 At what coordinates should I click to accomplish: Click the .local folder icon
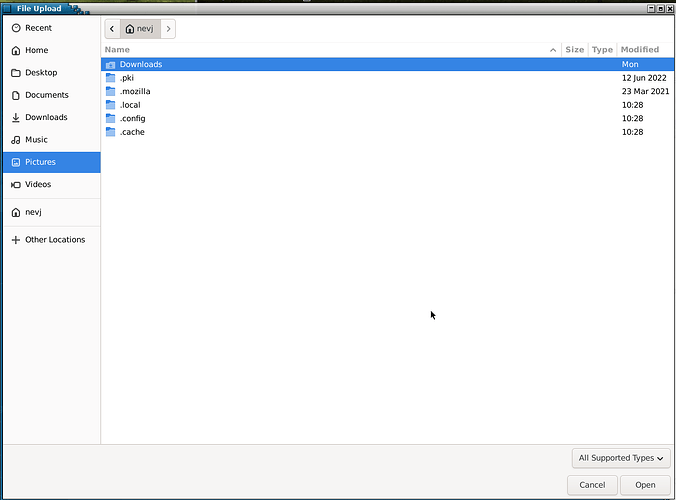coord(111,105)
